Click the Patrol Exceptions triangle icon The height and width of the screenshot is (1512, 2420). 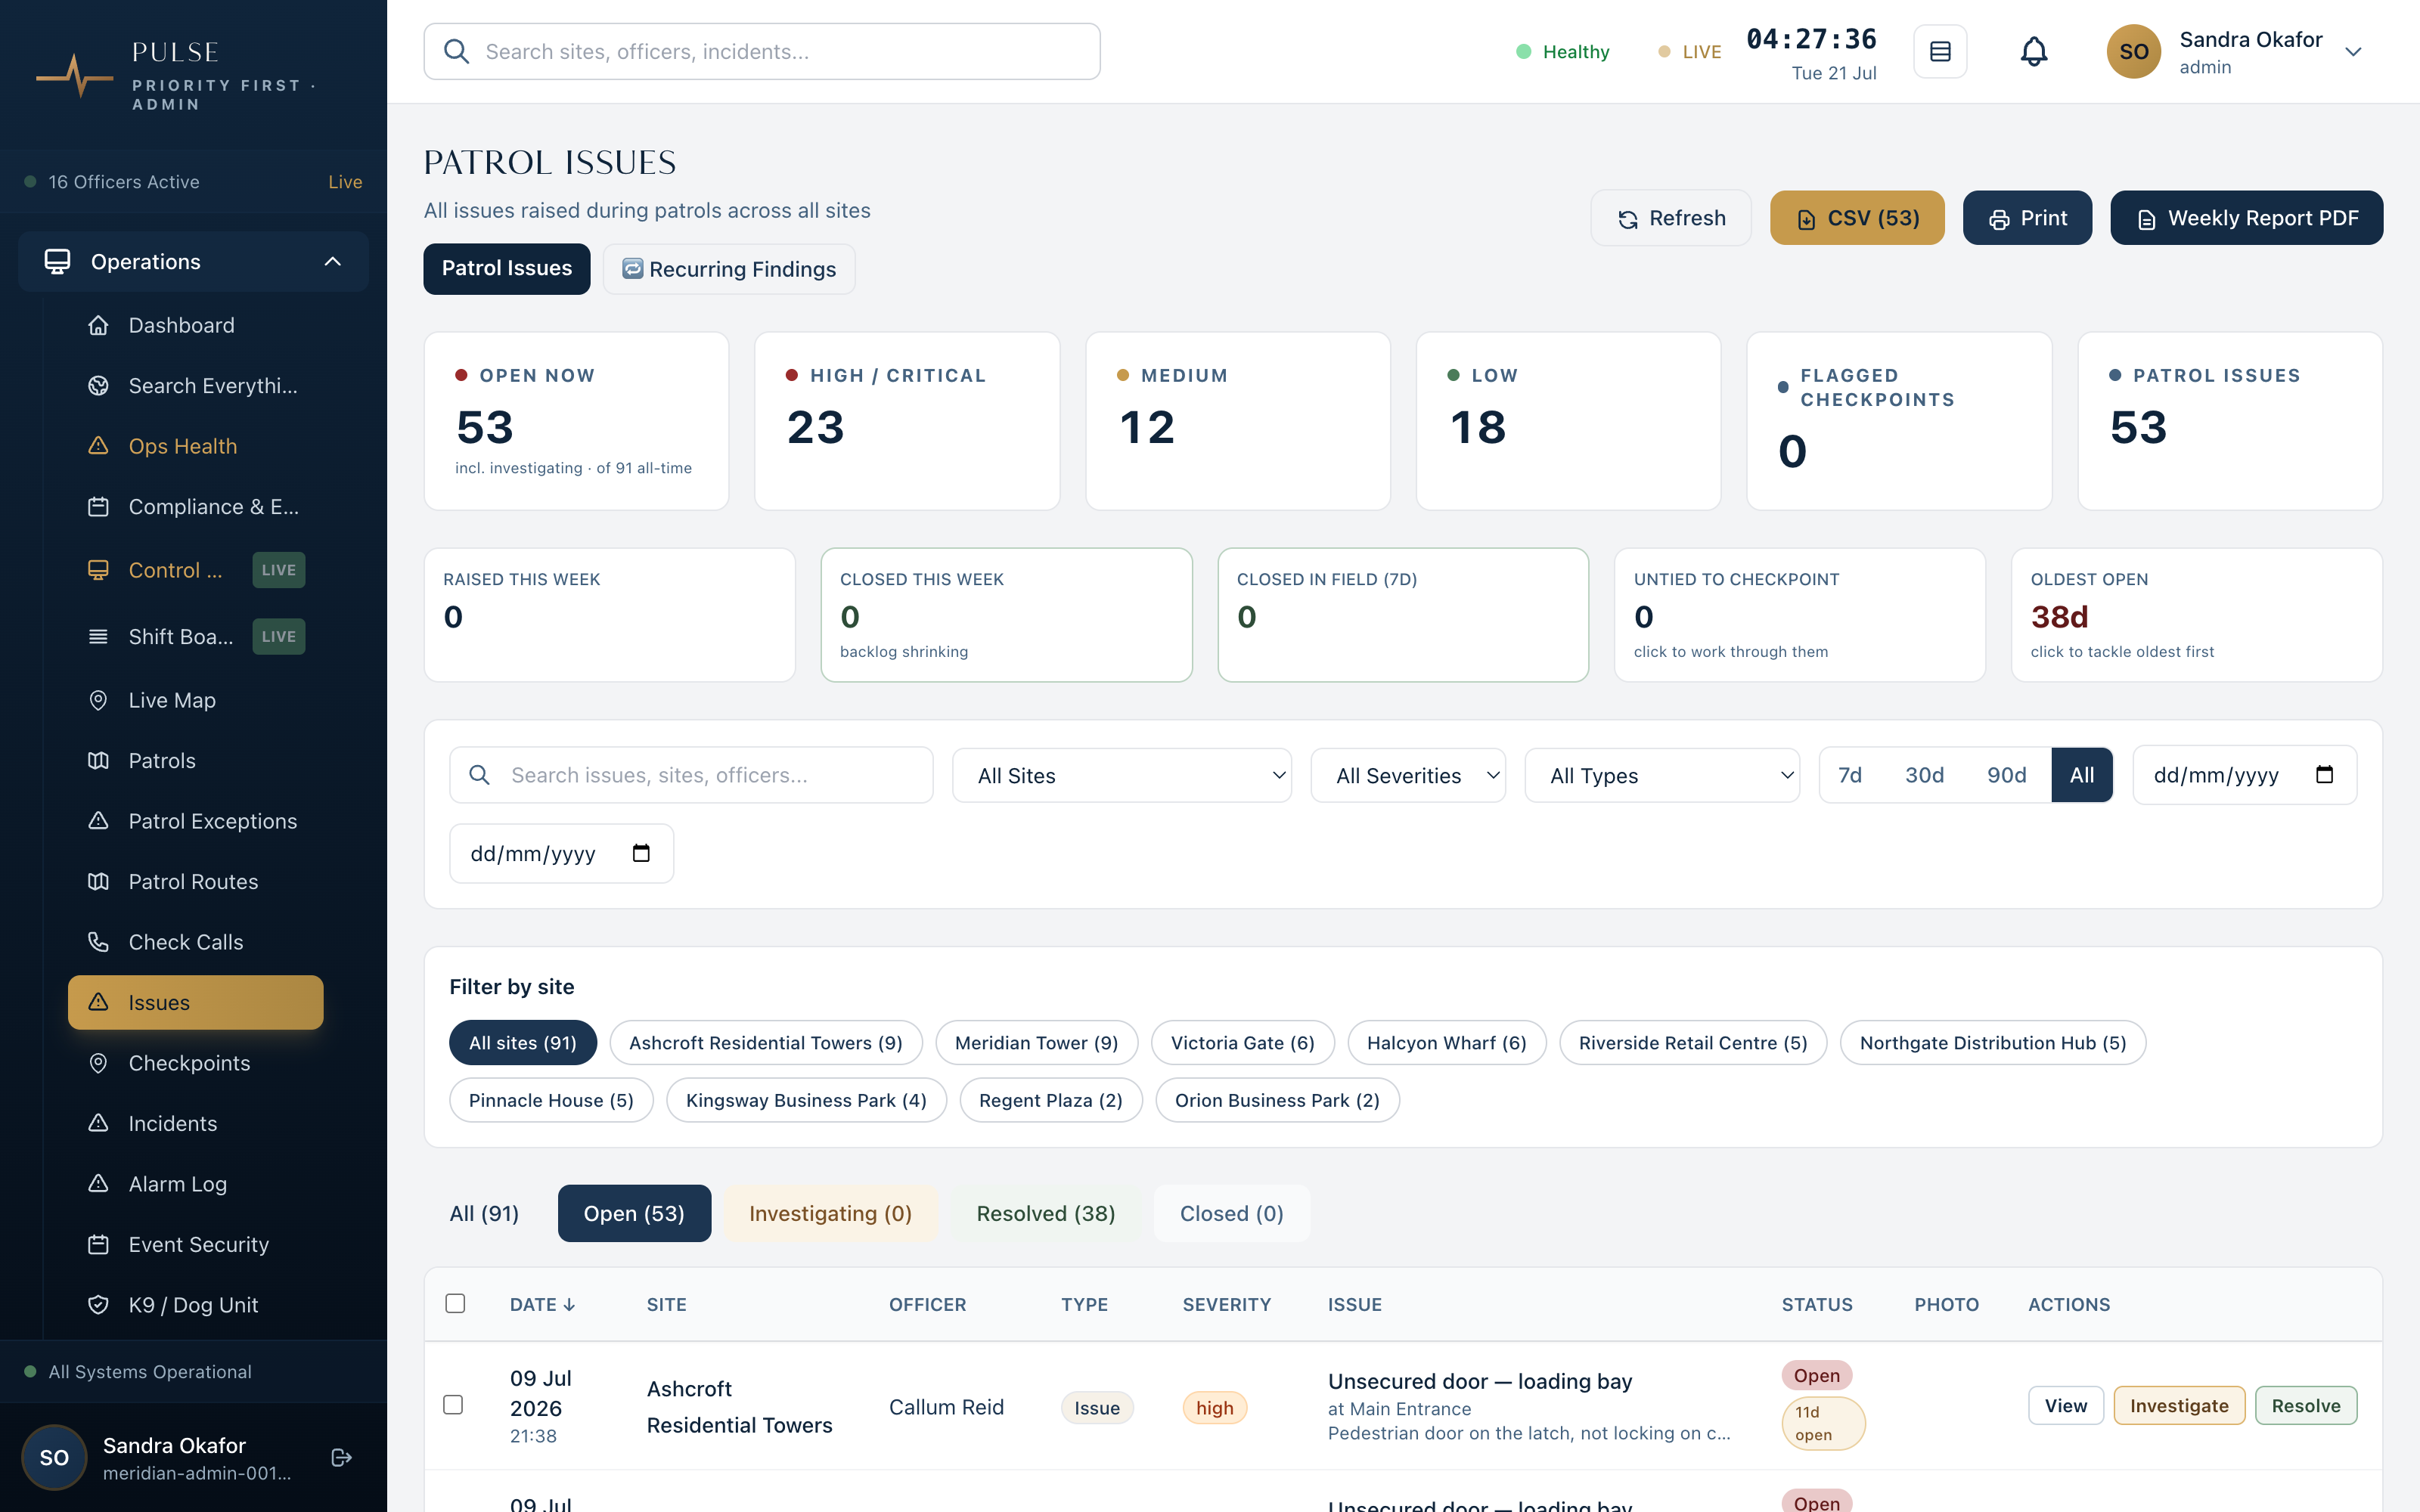click(98, 821)
